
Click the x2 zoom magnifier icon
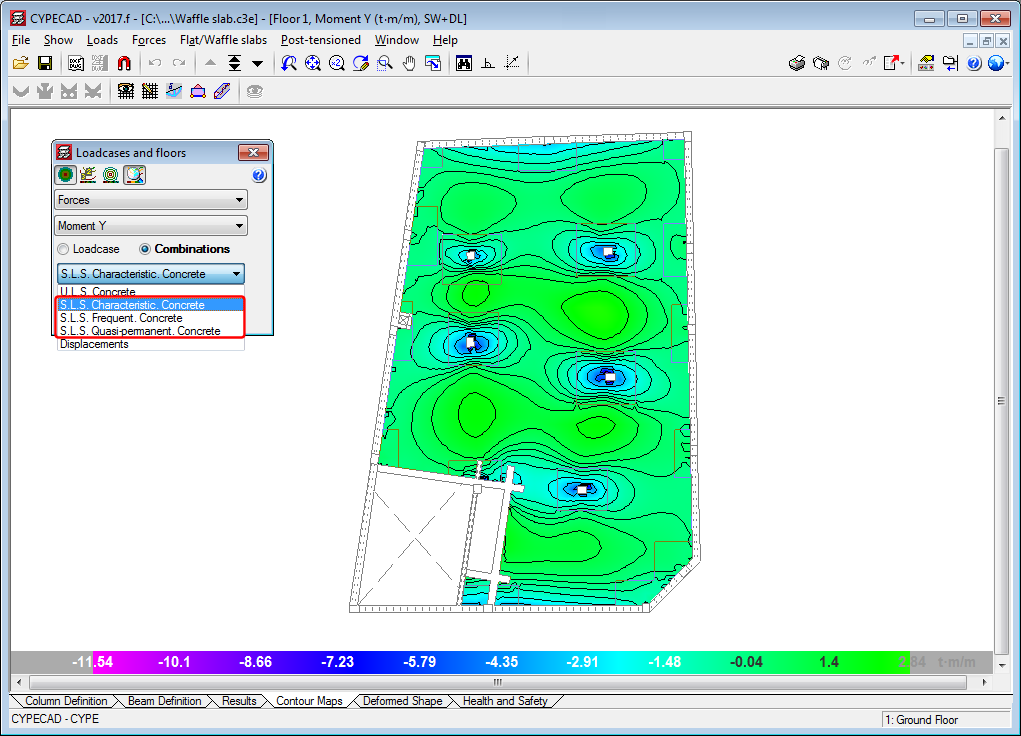pos(336,63)
